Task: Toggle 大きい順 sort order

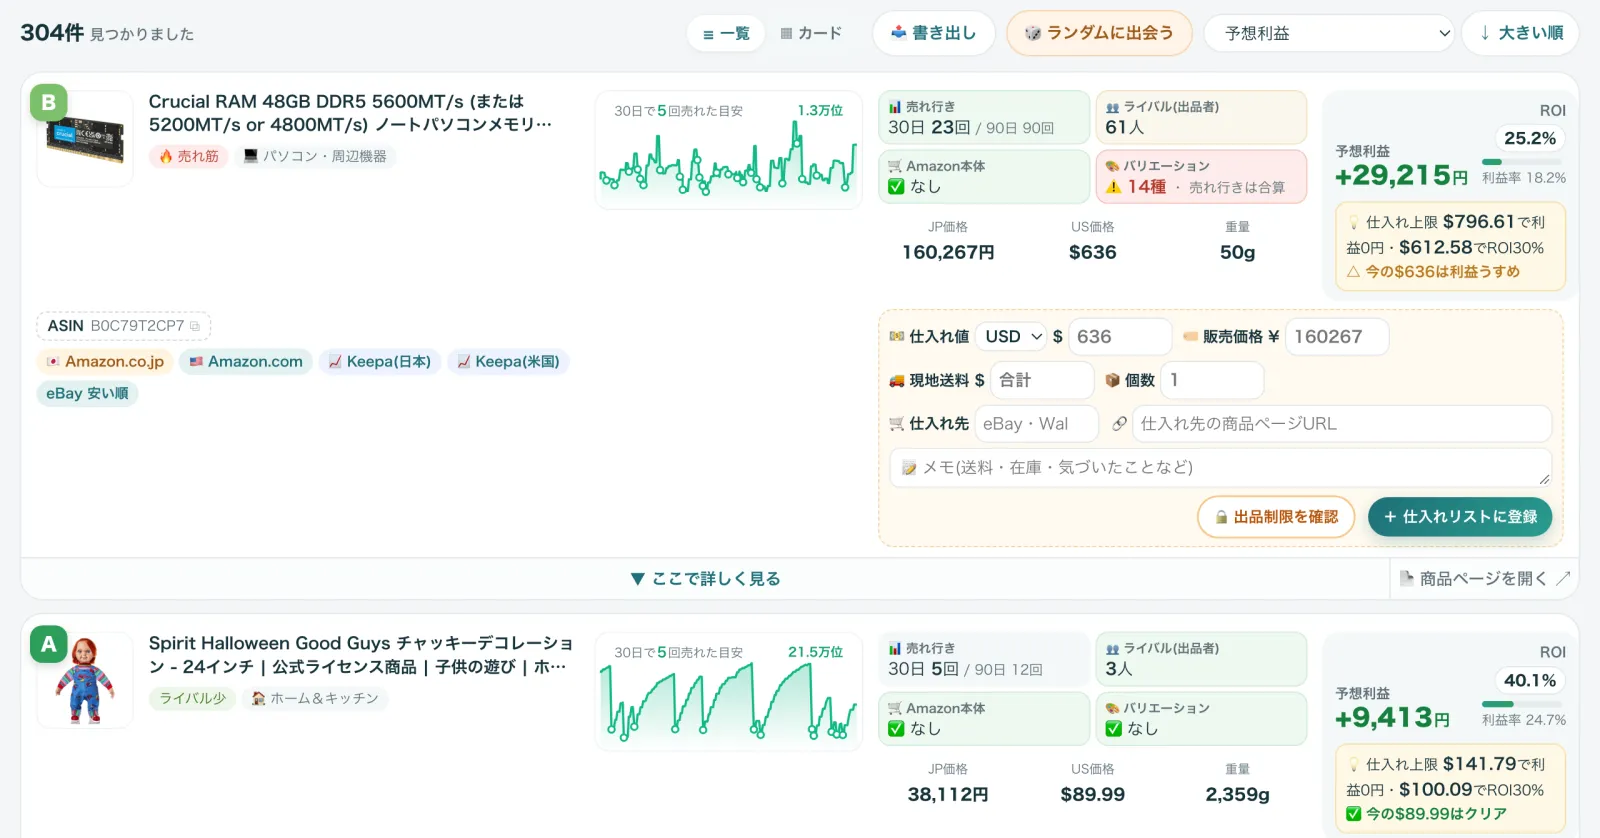Action: point(1520,33)
